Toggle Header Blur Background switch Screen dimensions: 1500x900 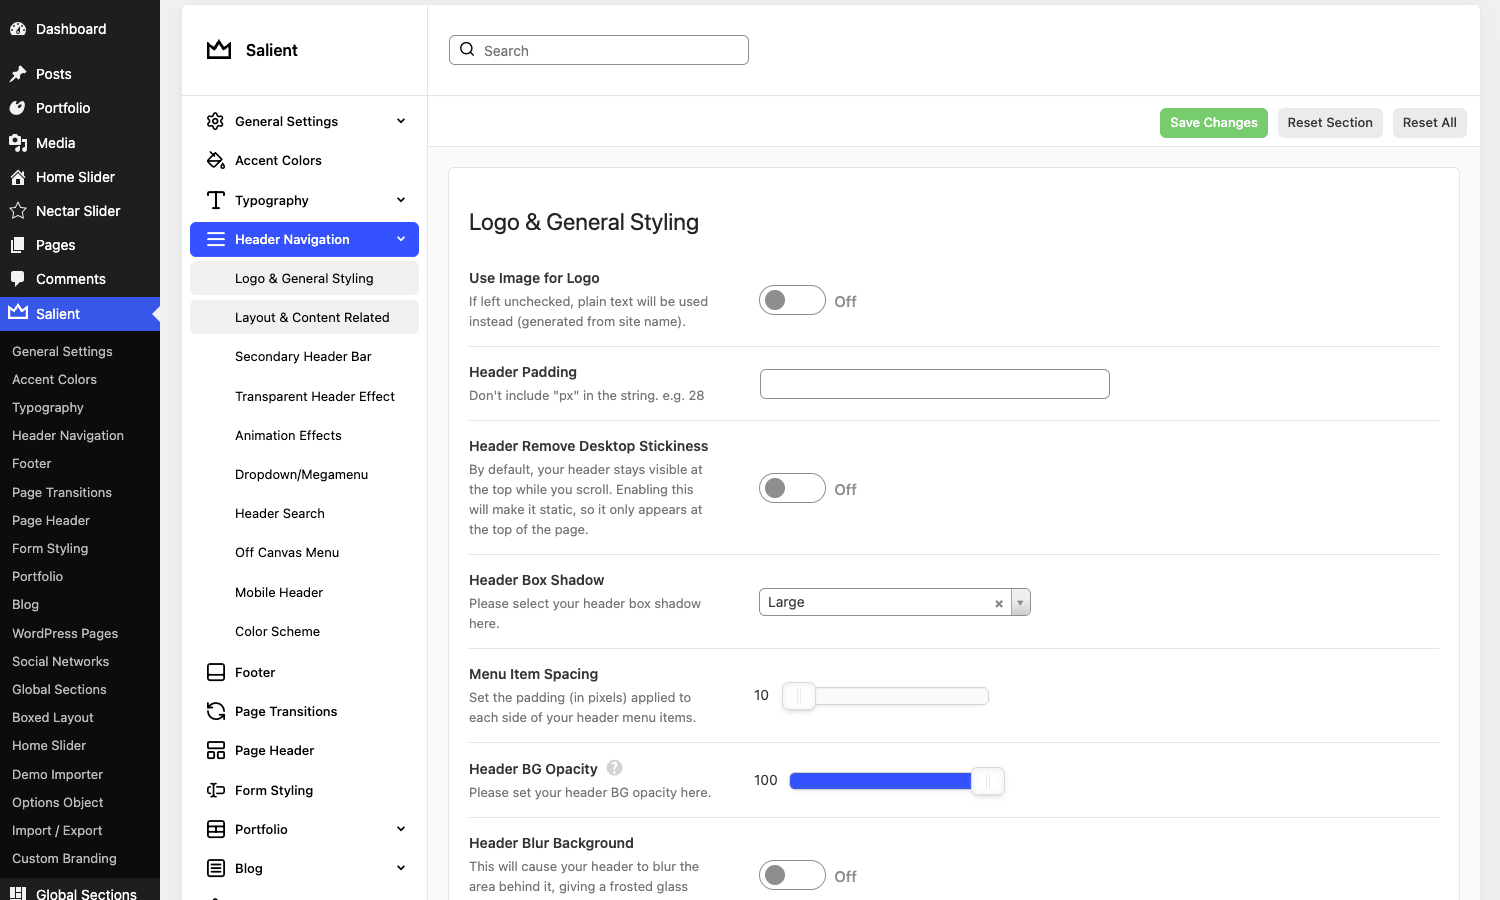tap(792, 875)
